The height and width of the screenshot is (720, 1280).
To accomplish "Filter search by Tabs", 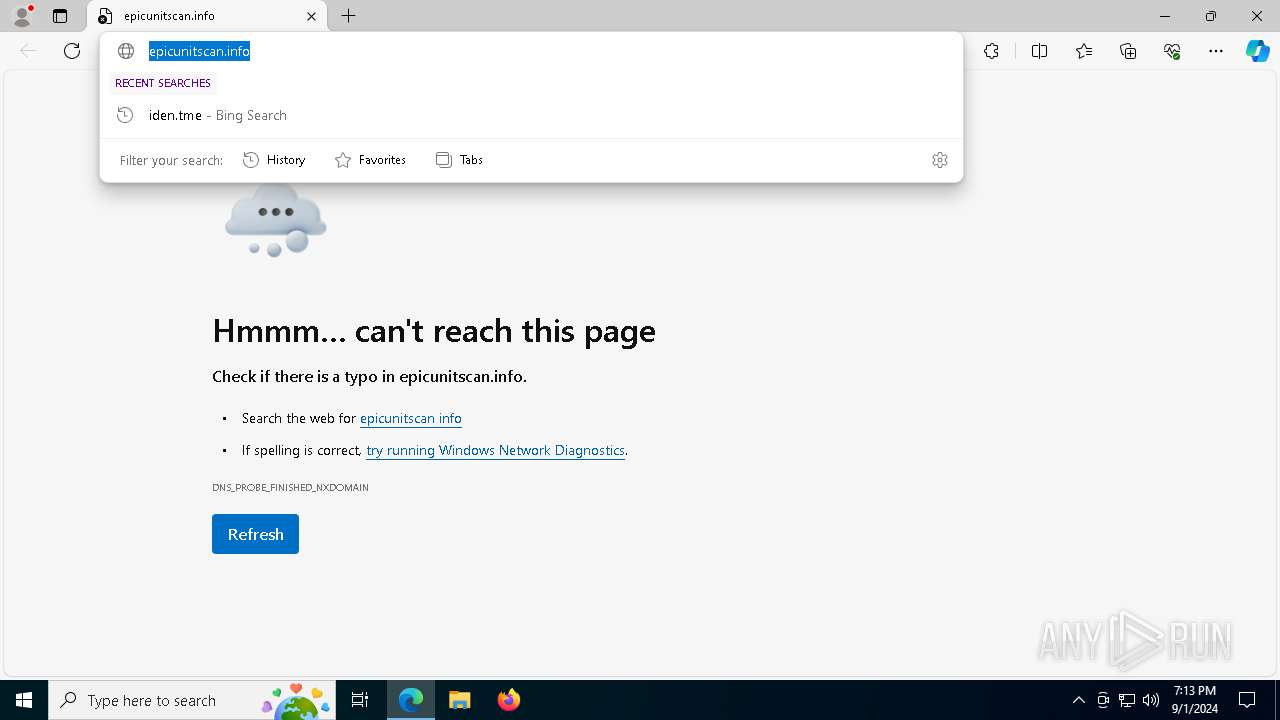I will [459, 160].
